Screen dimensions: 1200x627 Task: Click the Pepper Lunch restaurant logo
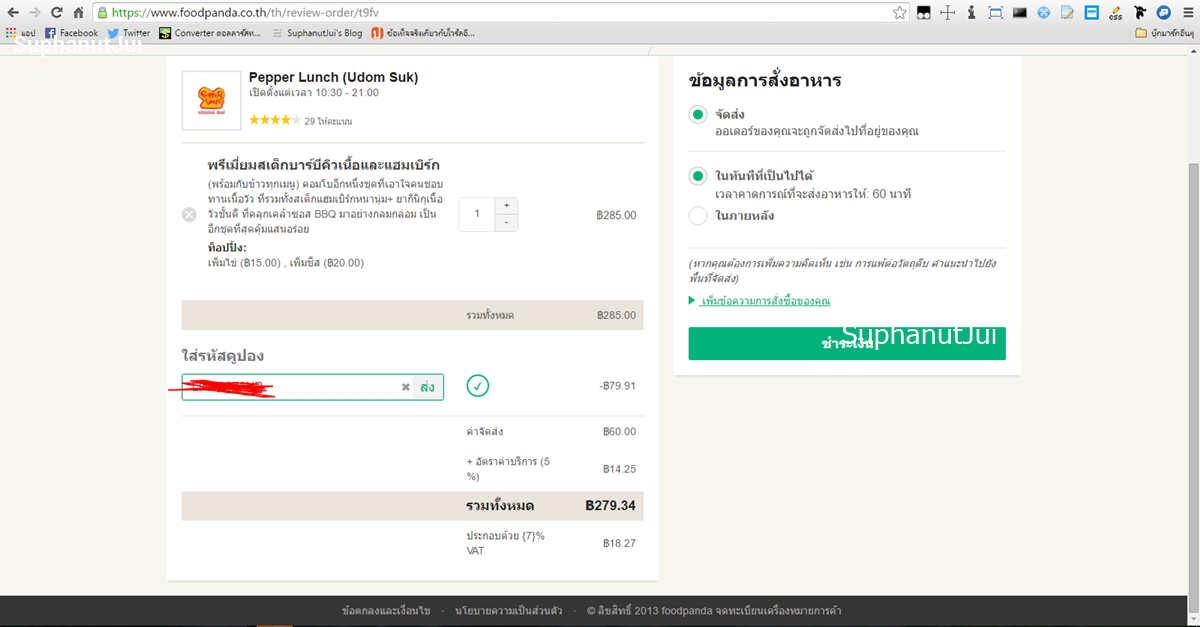coord(211,100)
